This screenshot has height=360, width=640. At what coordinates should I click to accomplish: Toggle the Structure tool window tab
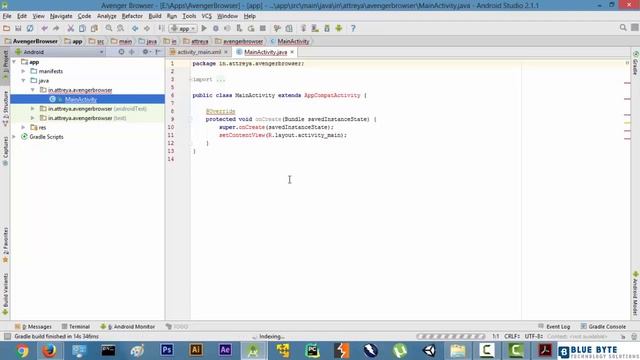point(5,108)
